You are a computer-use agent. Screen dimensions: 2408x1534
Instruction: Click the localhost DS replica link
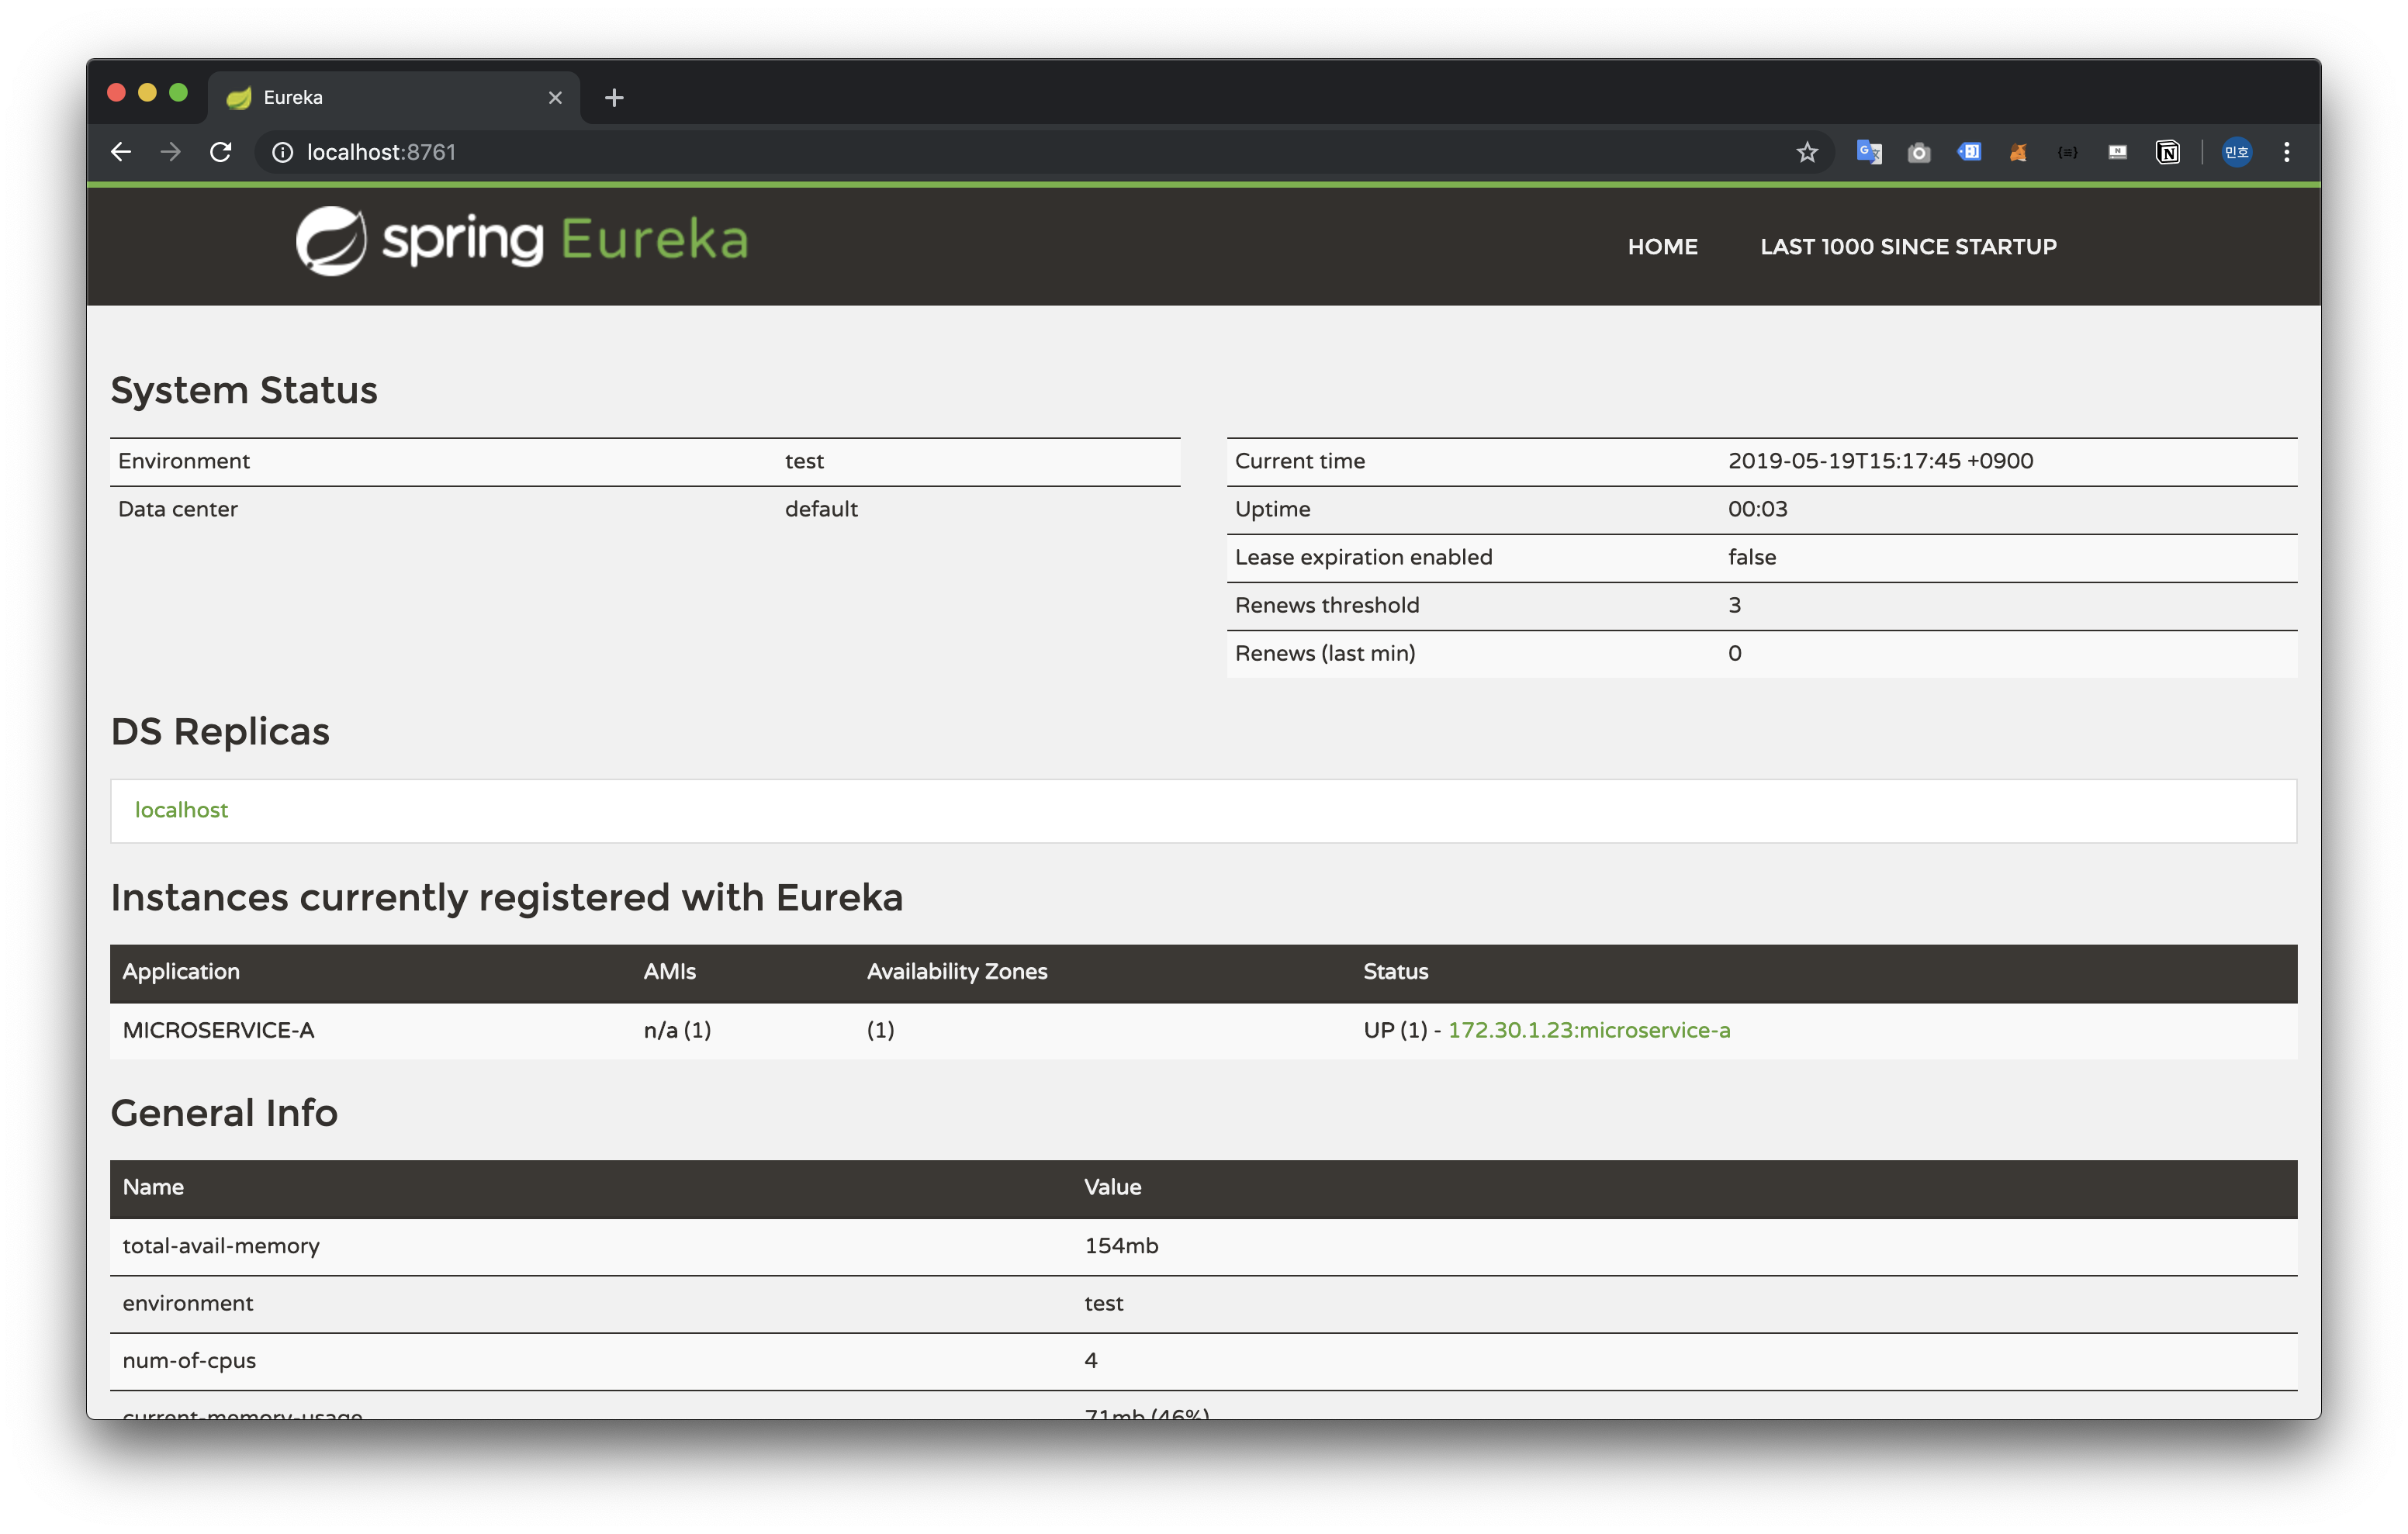pyautogui.click(x=181, y=810)
